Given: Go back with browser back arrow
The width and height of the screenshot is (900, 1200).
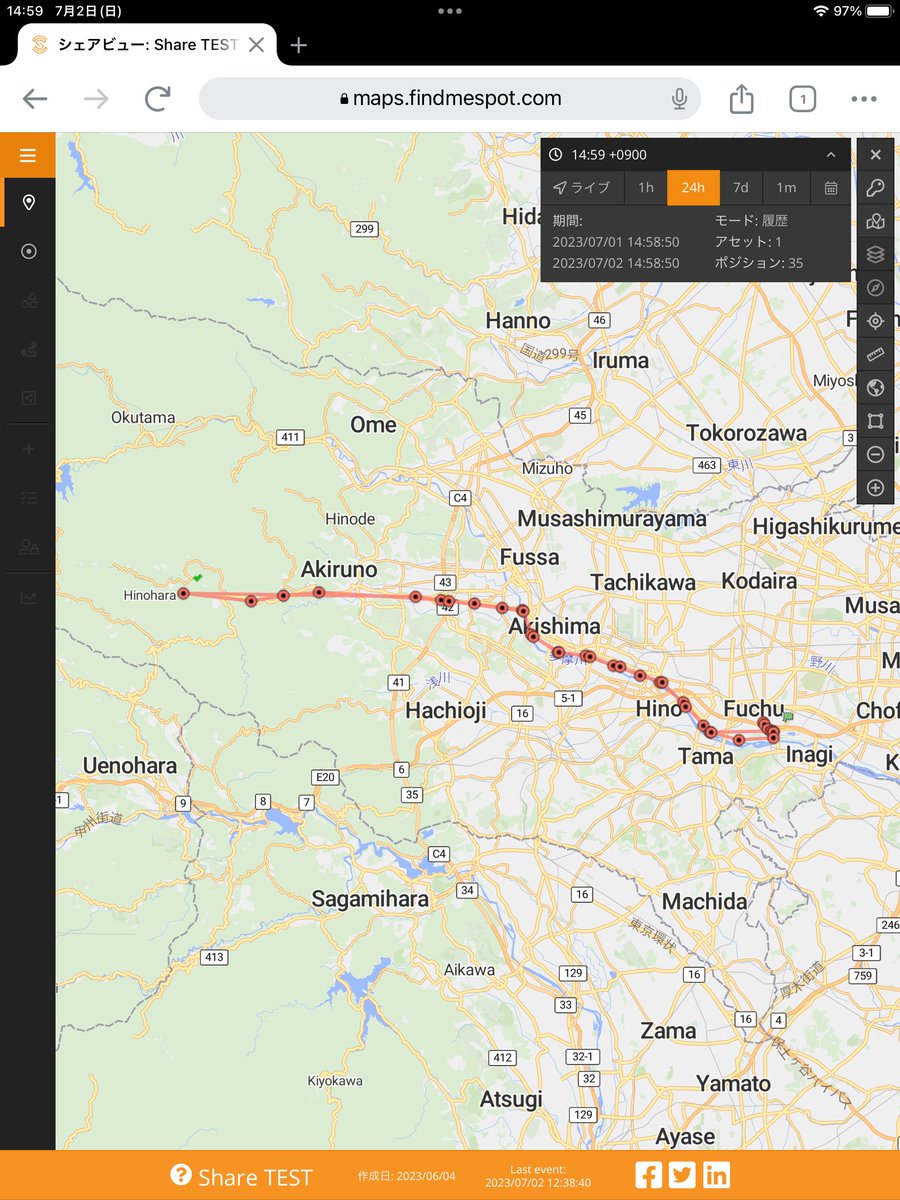Looking at the screenshot, I should tap(35, 99).
